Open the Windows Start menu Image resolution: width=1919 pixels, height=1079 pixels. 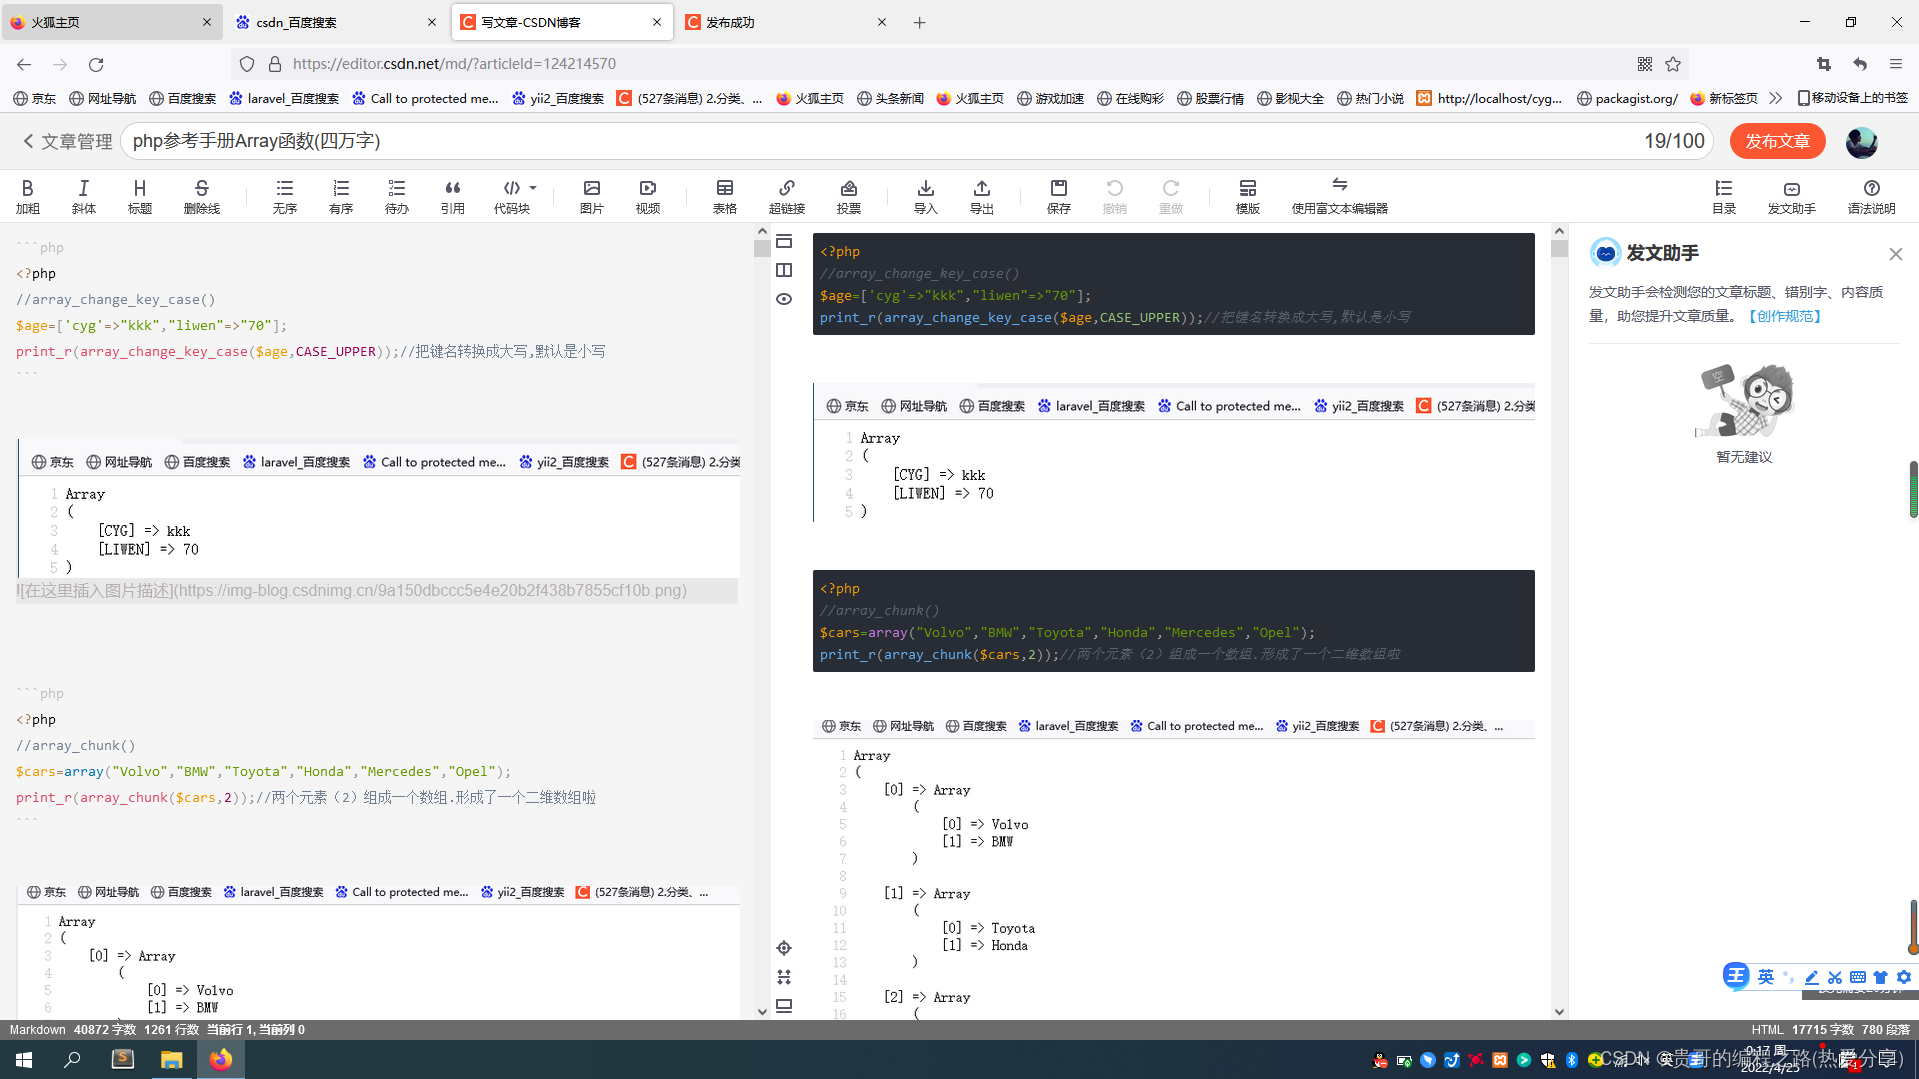[x=24, y=1060]
